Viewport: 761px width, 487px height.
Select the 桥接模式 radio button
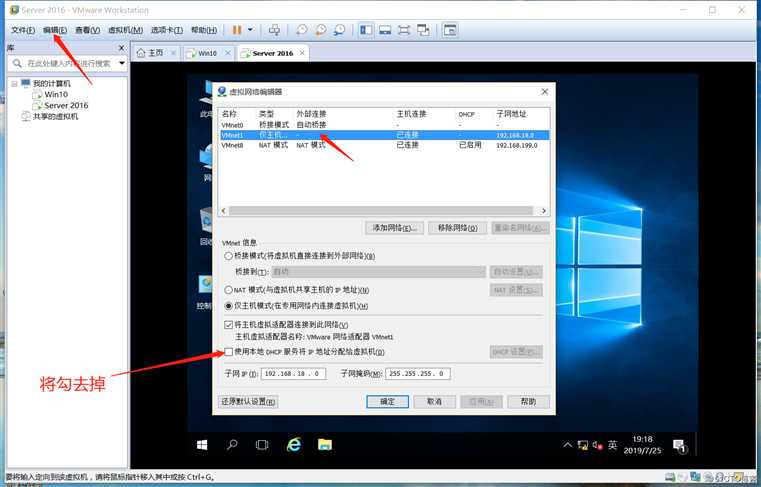tap(228, 256)
